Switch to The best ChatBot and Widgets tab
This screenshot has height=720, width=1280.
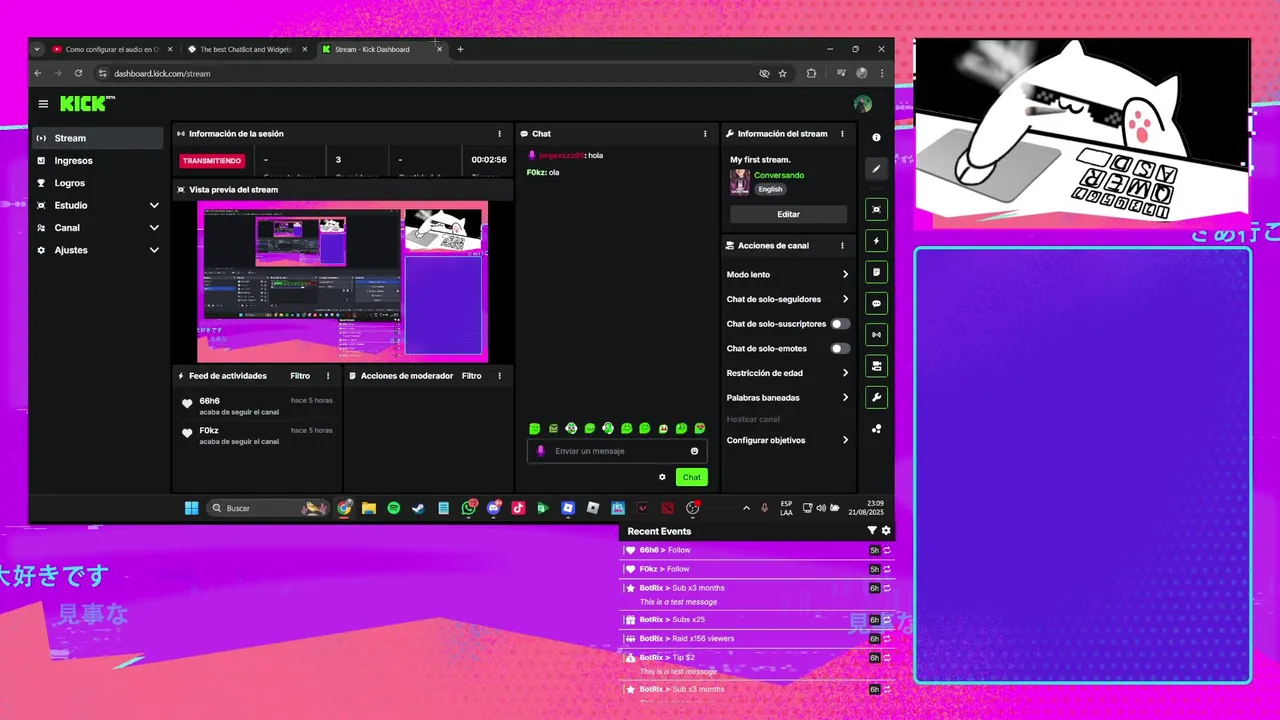click(248, 49)
